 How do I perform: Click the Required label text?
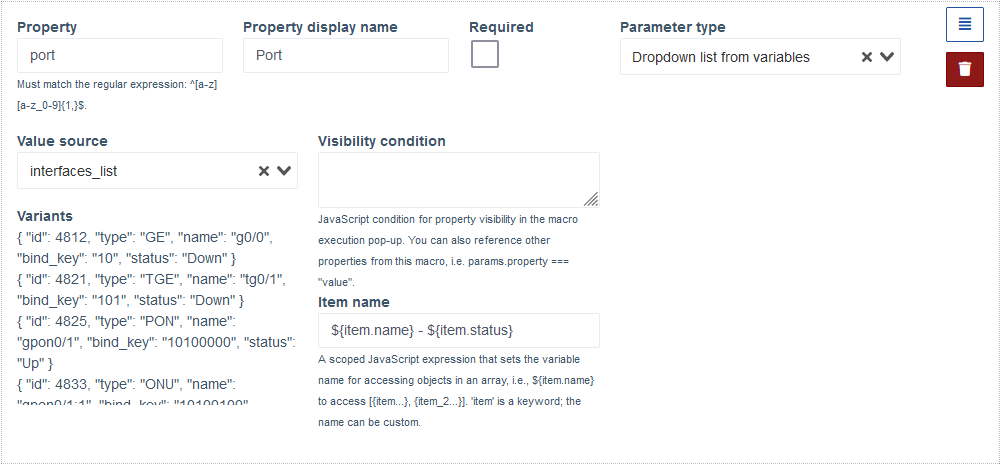[501, 27]
